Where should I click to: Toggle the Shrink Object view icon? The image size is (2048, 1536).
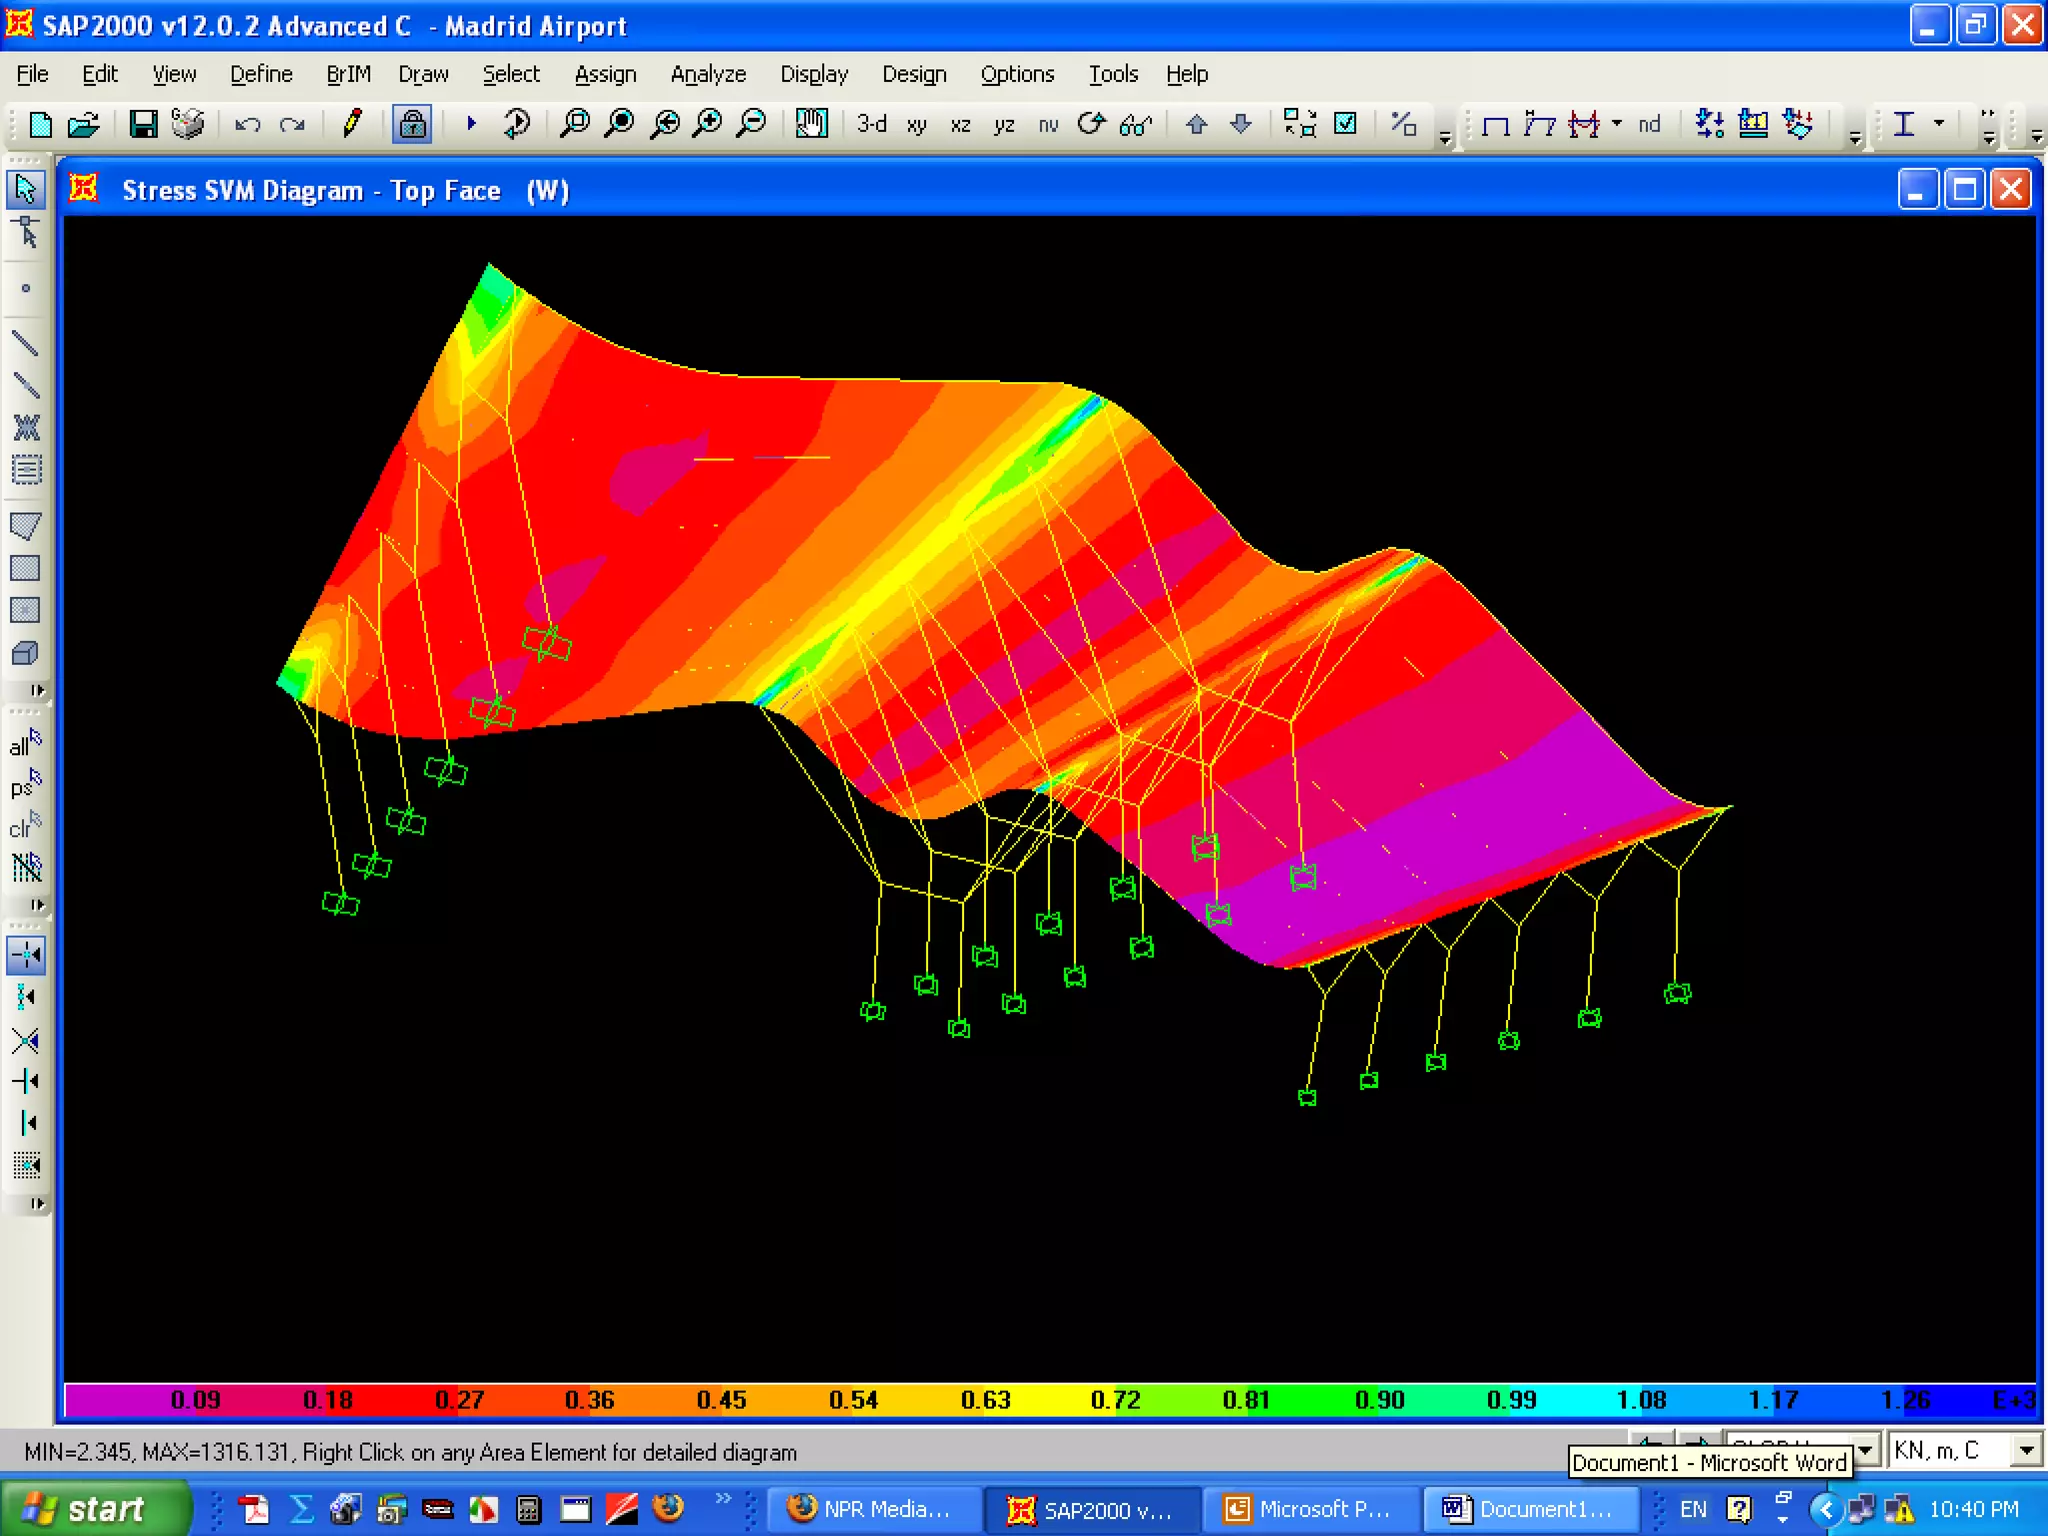coord(1299,124)
